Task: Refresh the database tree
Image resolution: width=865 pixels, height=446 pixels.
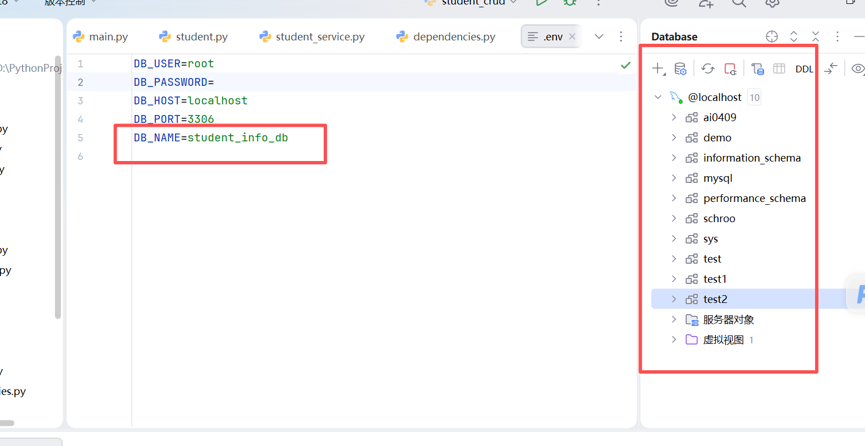Action: (708, 68)
